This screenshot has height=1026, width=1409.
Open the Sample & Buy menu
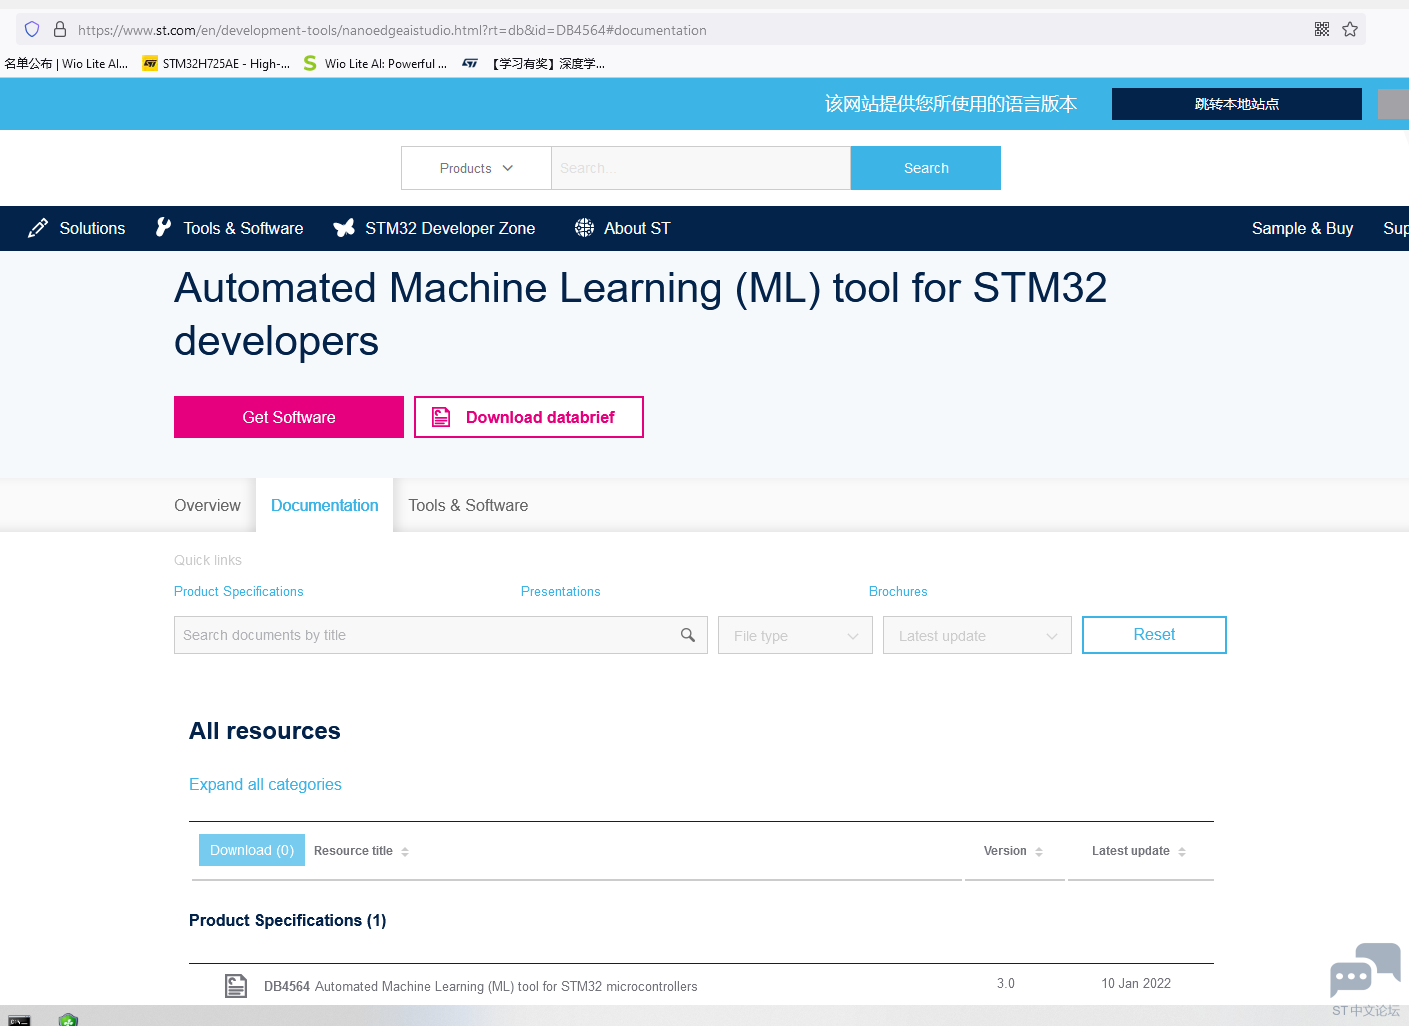[1302, 228]
